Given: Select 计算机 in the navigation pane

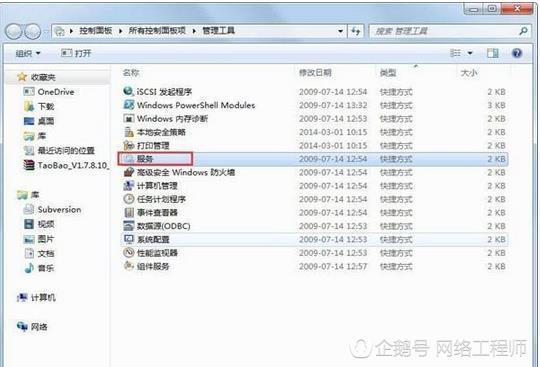Looking at the screenshot, I should 43,297.
